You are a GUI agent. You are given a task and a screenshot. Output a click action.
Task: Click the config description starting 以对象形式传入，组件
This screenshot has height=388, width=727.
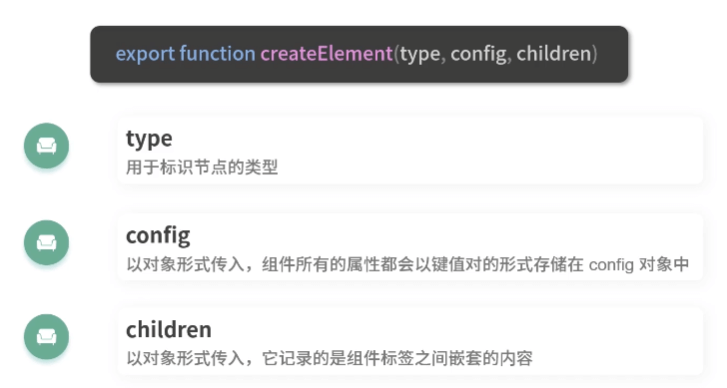pos(408,264)
